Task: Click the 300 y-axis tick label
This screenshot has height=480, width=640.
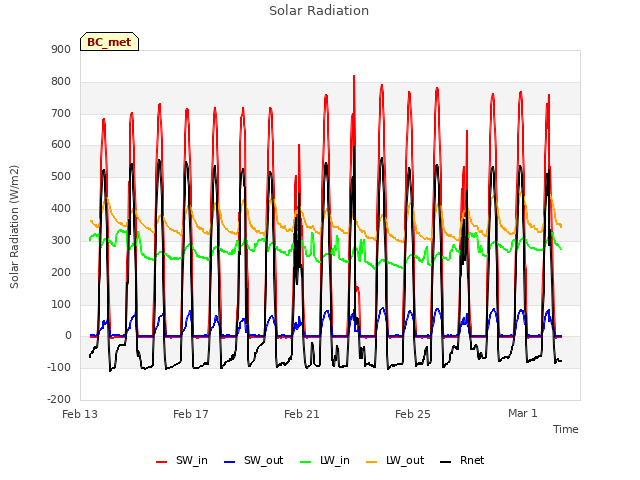Action: pos(61,240)
